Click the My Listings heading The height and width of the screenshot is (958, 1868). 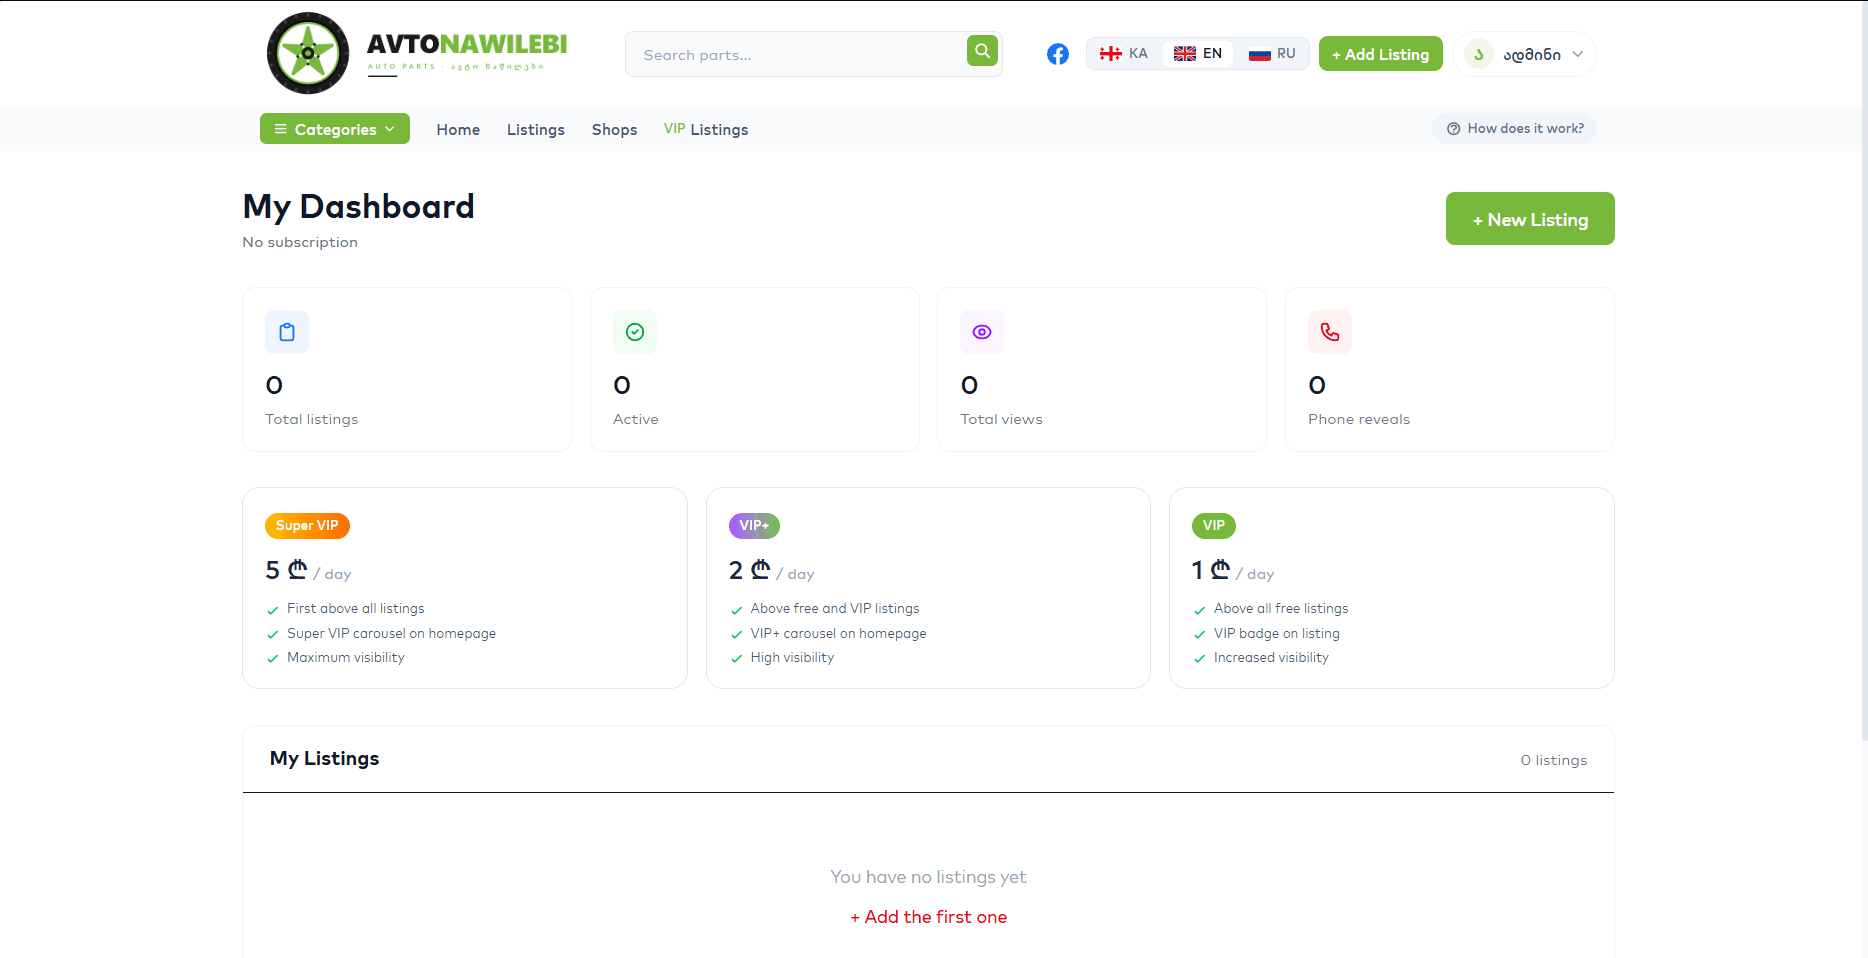tap(325, 758)
